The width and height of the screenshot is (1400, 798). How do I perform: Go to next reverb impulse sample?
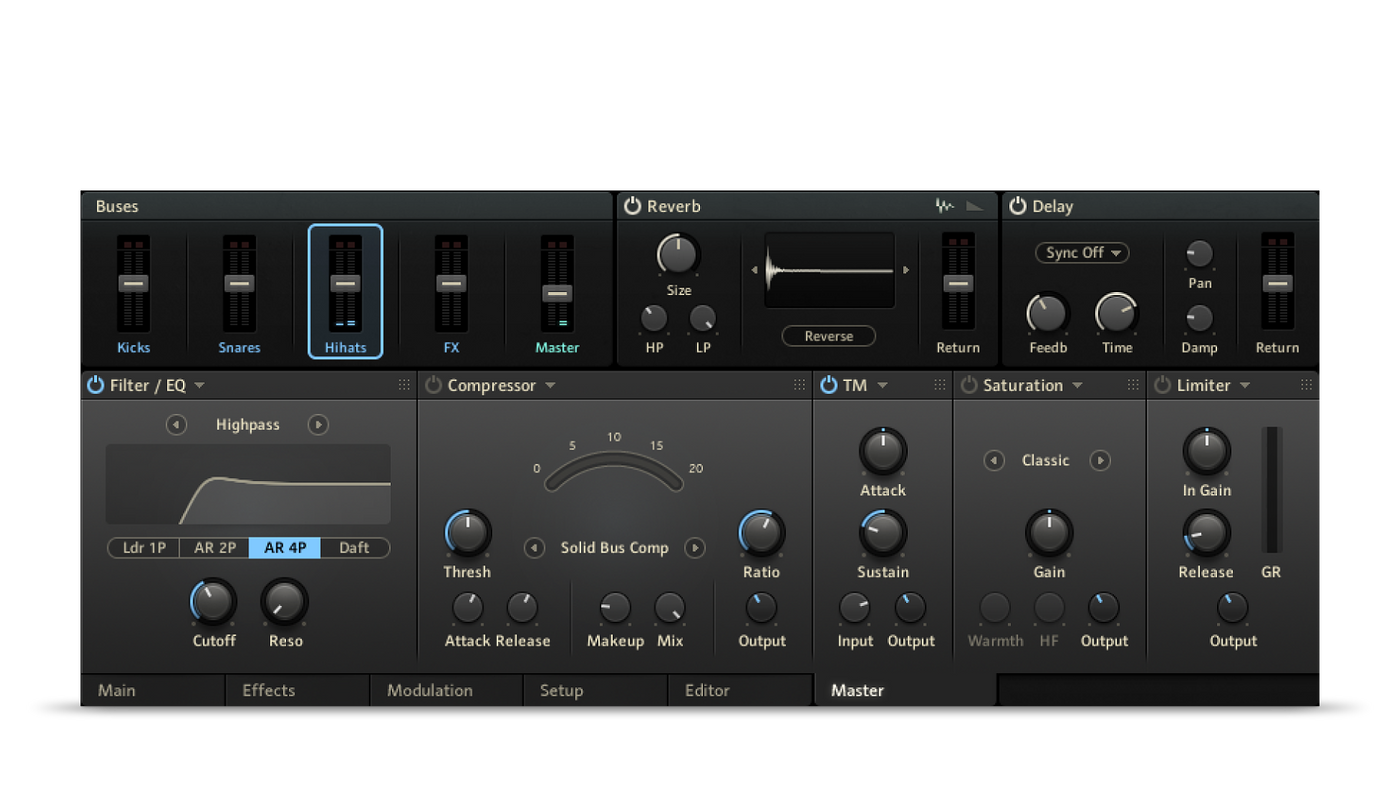click(x=906, y=270)
